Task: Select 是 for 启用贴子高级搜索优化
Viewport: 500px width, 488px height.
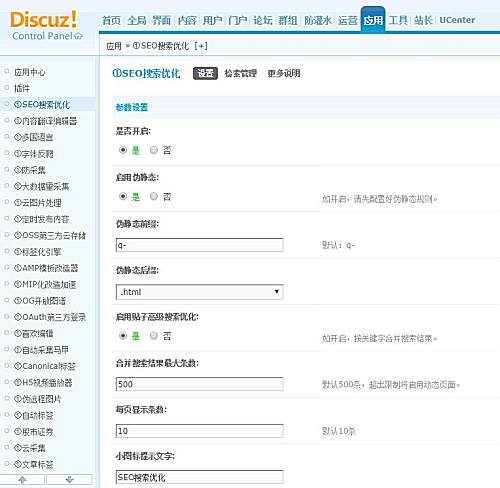Action: click(123, 336)
